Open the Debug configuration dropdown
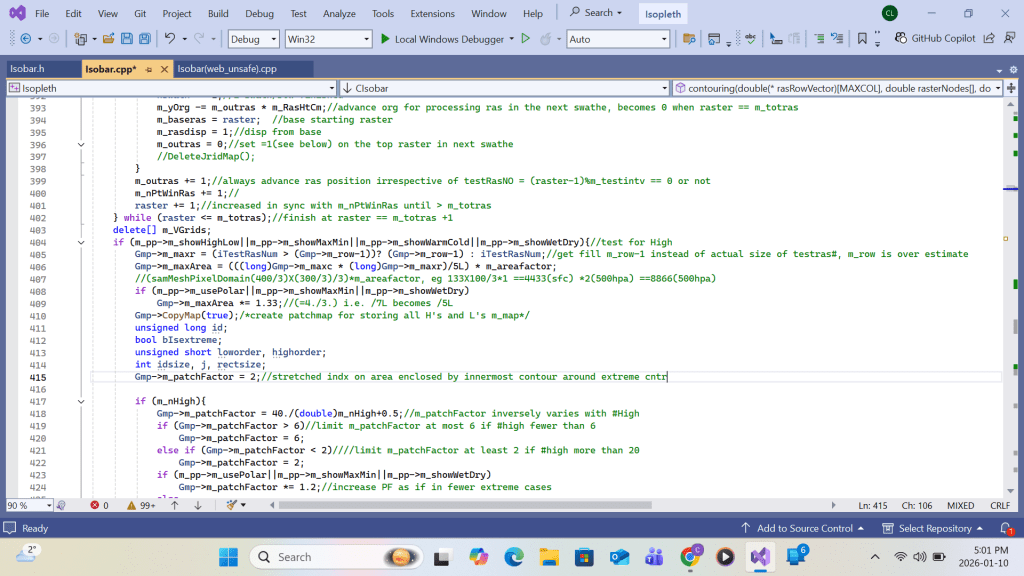 coord(254,39)
